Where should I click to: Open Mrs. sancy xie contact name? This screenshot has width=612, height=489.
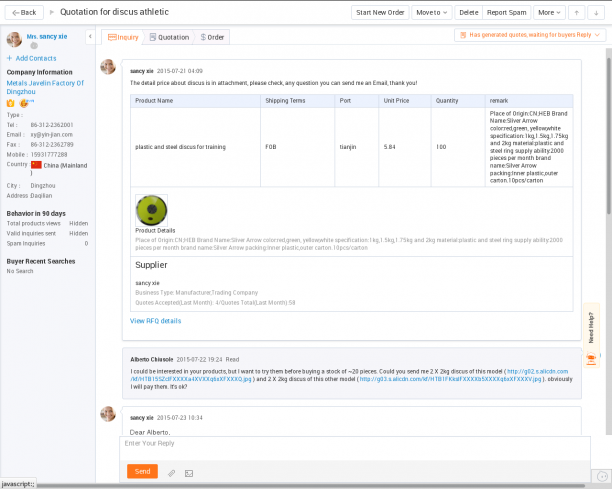coord(47,36)
